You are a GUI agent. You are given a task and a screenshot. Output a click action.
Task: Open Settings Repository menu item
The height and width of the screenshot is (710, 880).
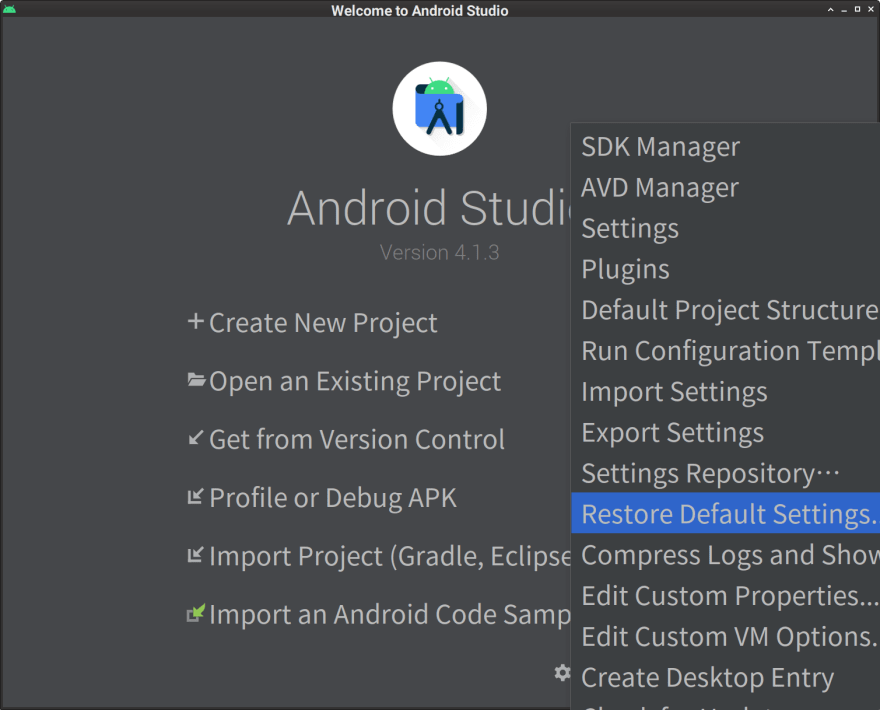tap(726, 473)
